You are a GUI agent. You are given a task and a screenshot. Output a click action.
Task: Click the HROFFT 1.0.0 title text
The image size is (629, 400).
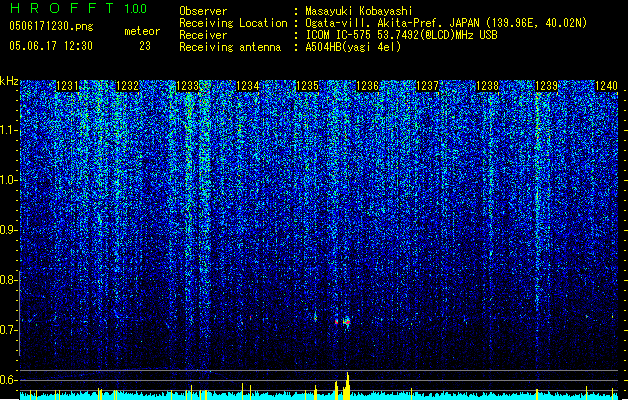79,8
